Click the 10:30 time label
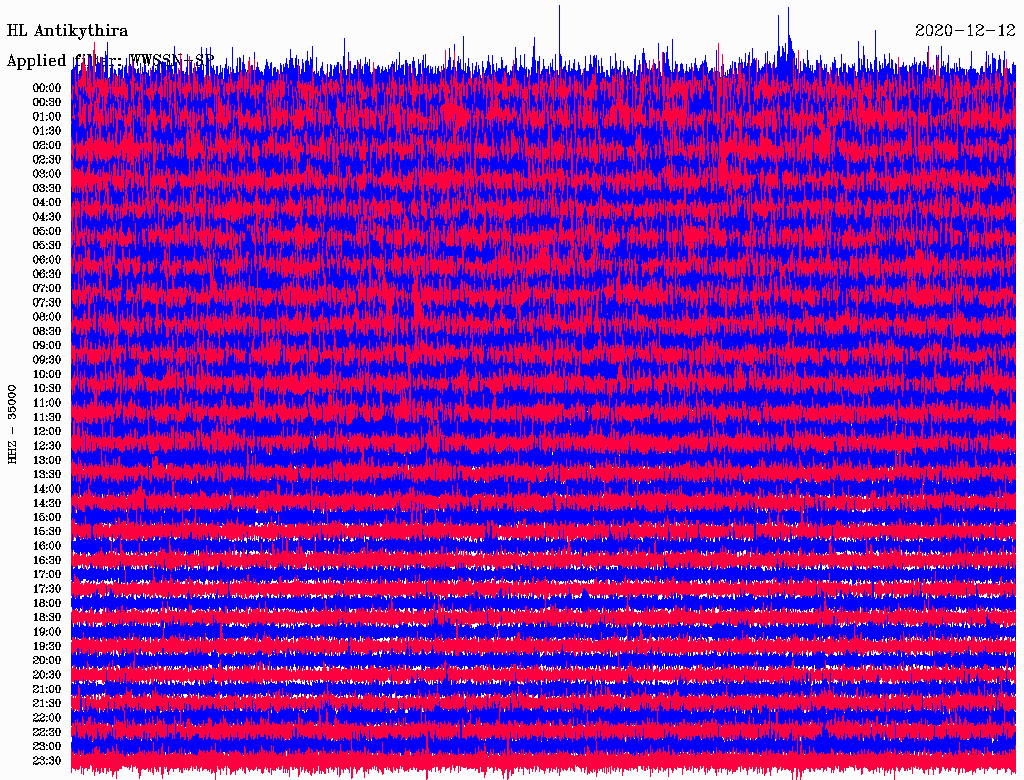The image size is (1024, 780). click(x=47, y=389)
